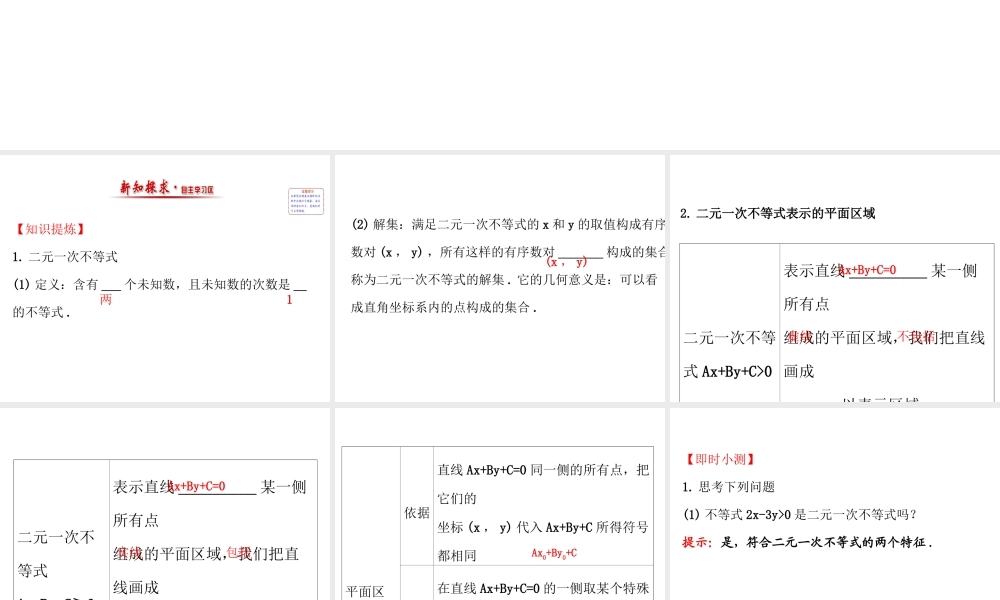Click the 平面区 table row header
1000x600 pixels.
point(364,590)
